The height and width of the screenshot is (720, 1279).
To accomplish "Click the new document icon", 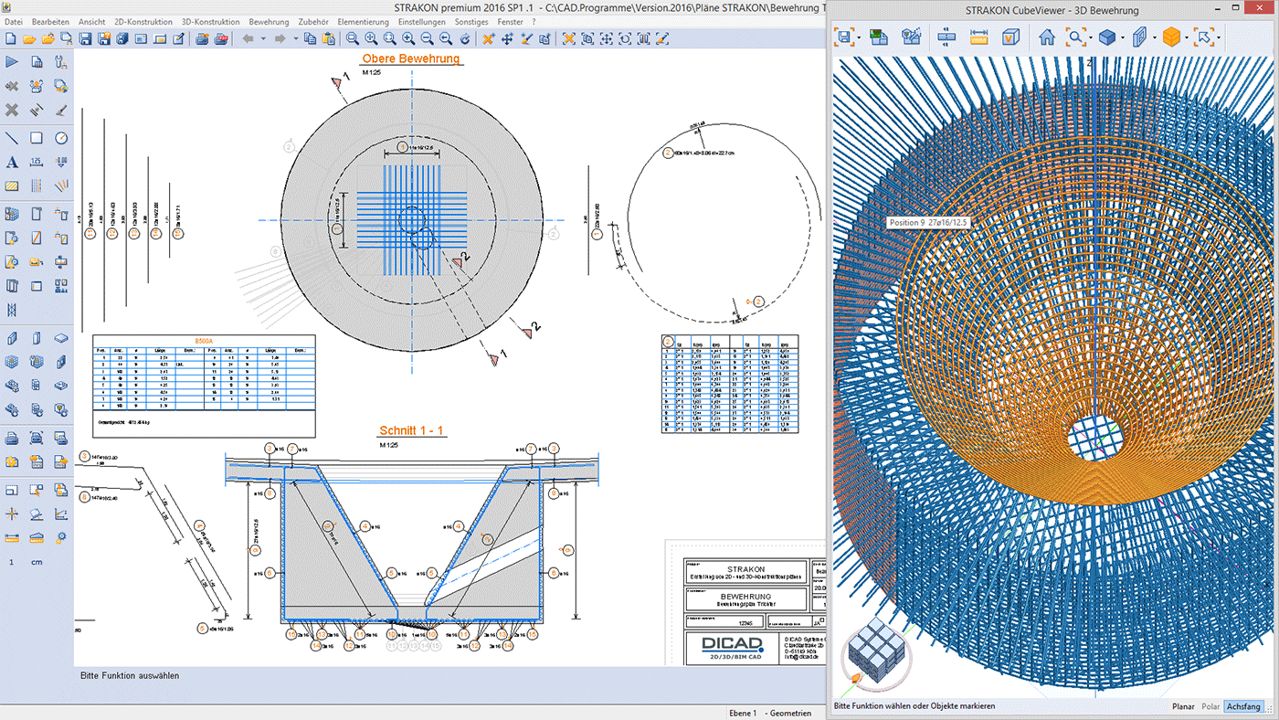I will (9, 39).
